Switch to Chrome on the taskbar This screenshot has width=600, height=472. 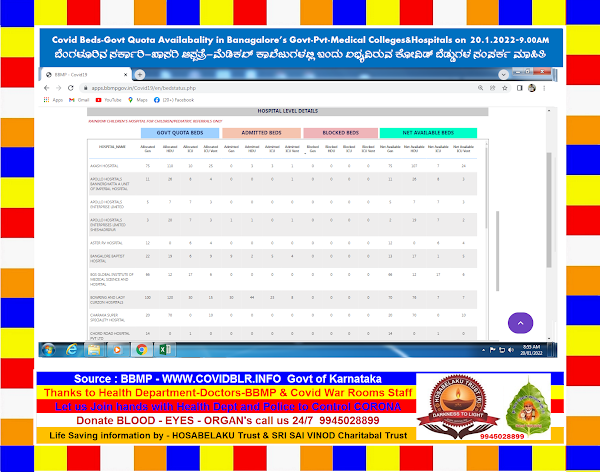[142, 350]
